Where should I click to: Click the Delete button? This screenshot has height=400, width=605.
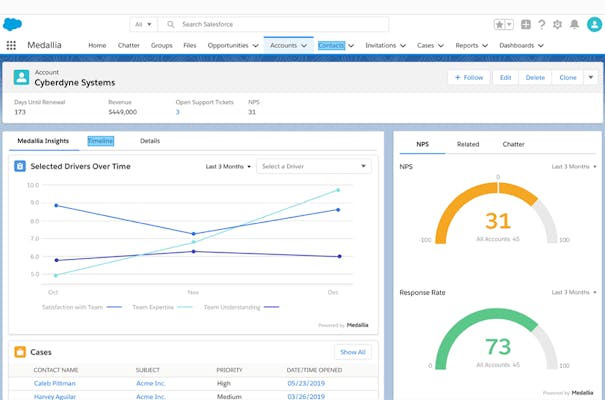tap(535, 78)
